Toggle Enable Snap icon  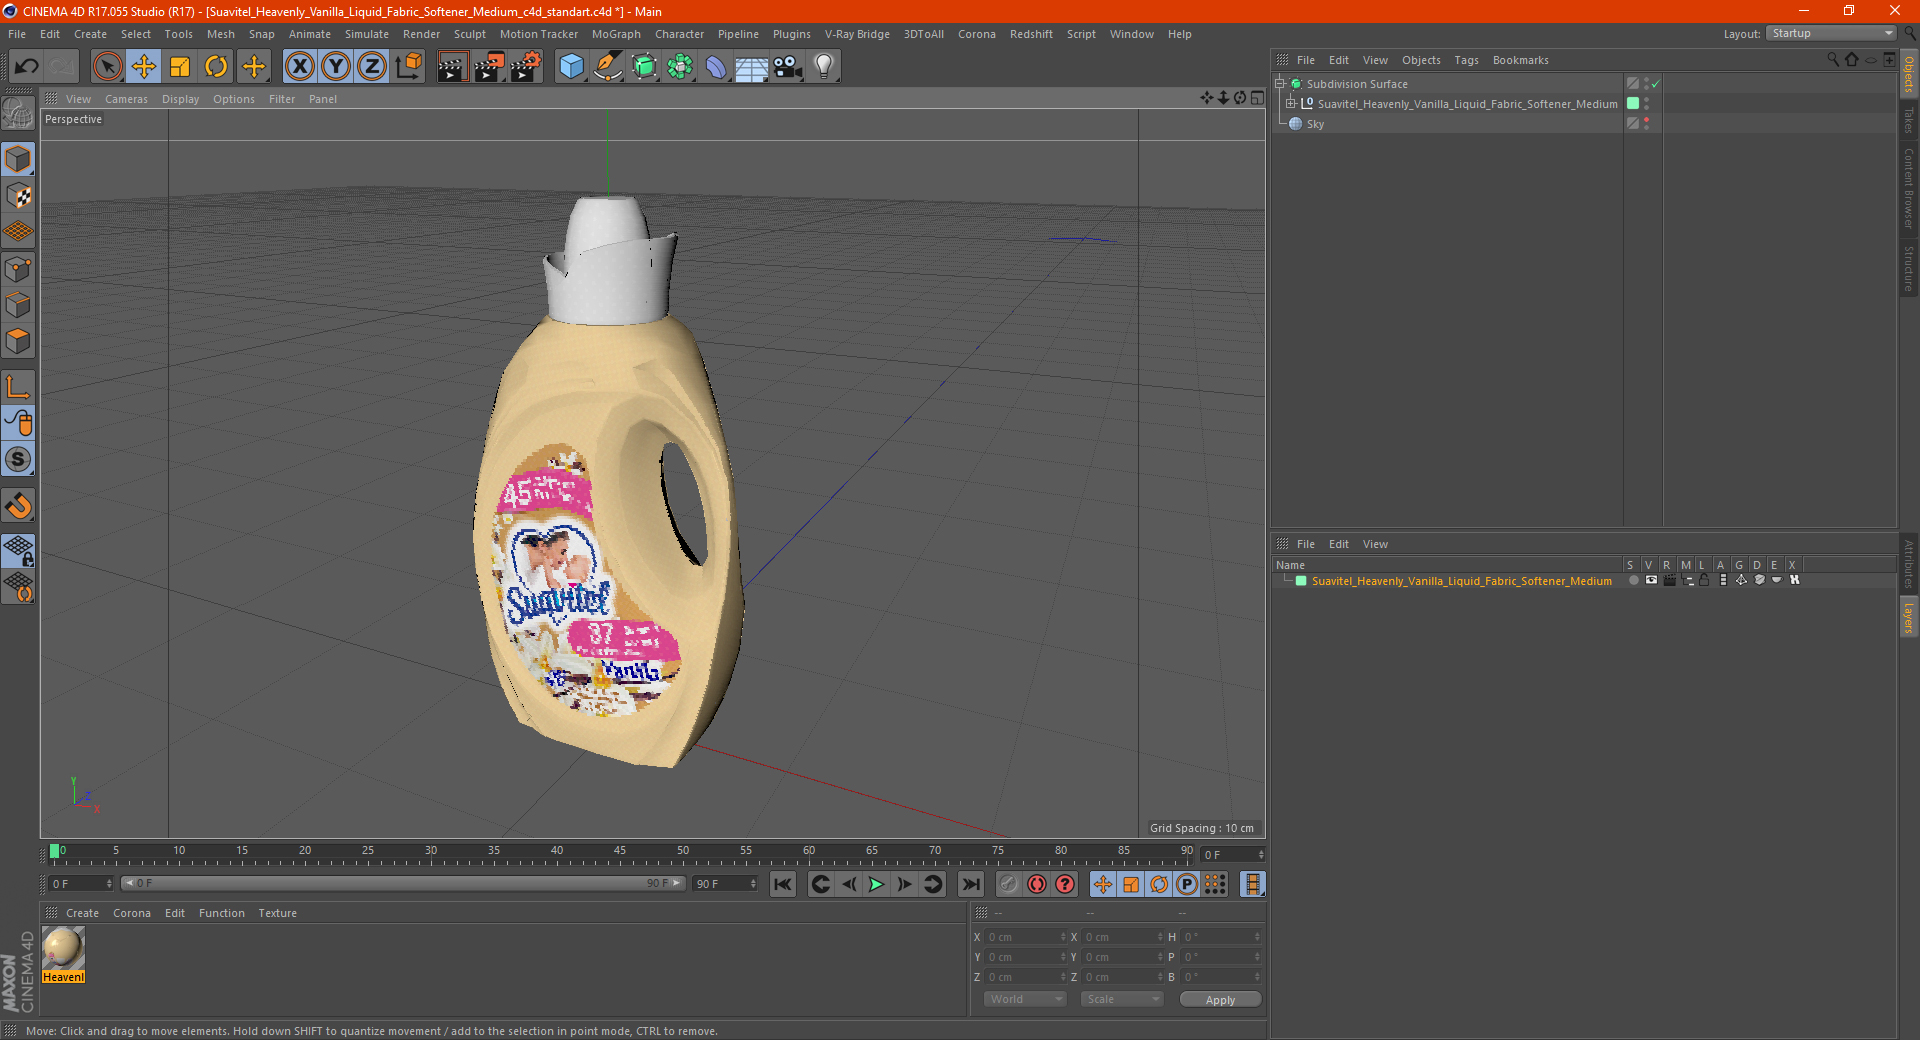(18, 459)
